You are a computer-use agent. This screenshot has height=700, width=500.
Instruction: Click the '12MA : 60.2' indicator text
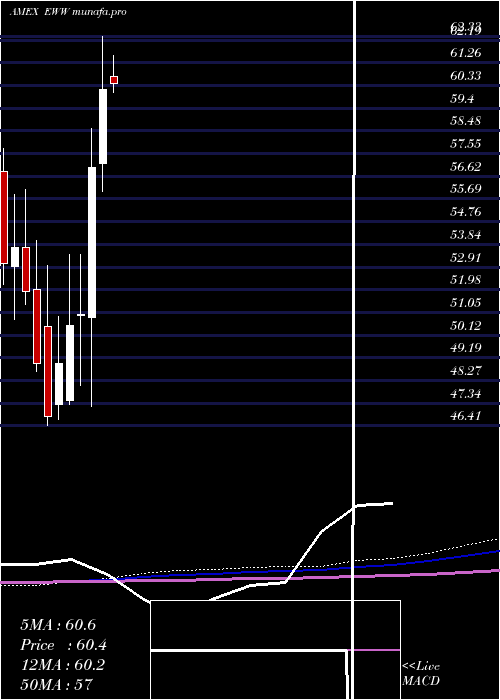click(x=63, y=665)
